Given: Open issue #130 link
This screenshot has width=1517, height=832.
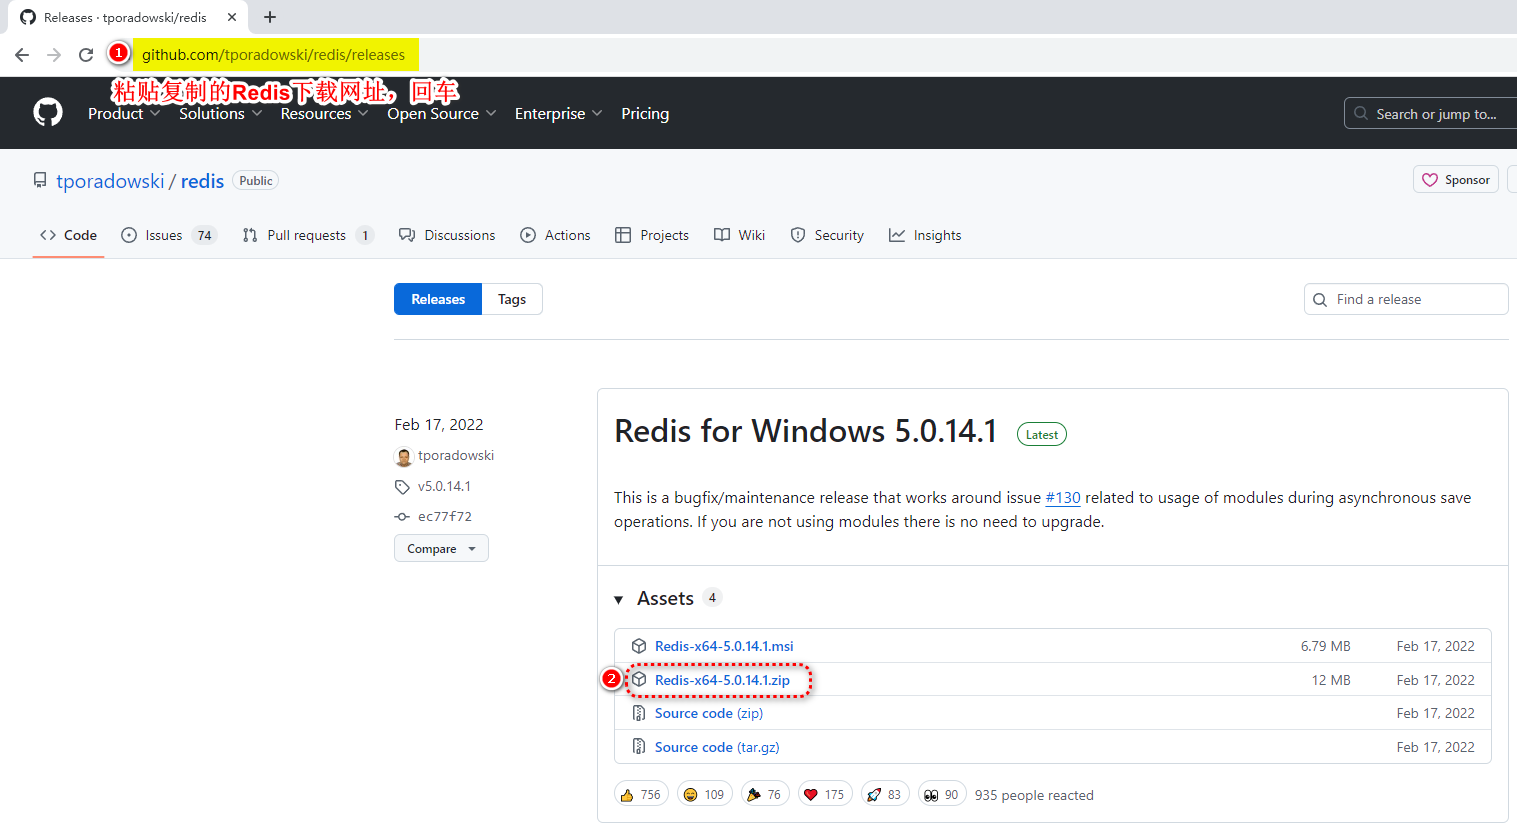Looking at the screenshot, I should click(x=1063, y=497).
